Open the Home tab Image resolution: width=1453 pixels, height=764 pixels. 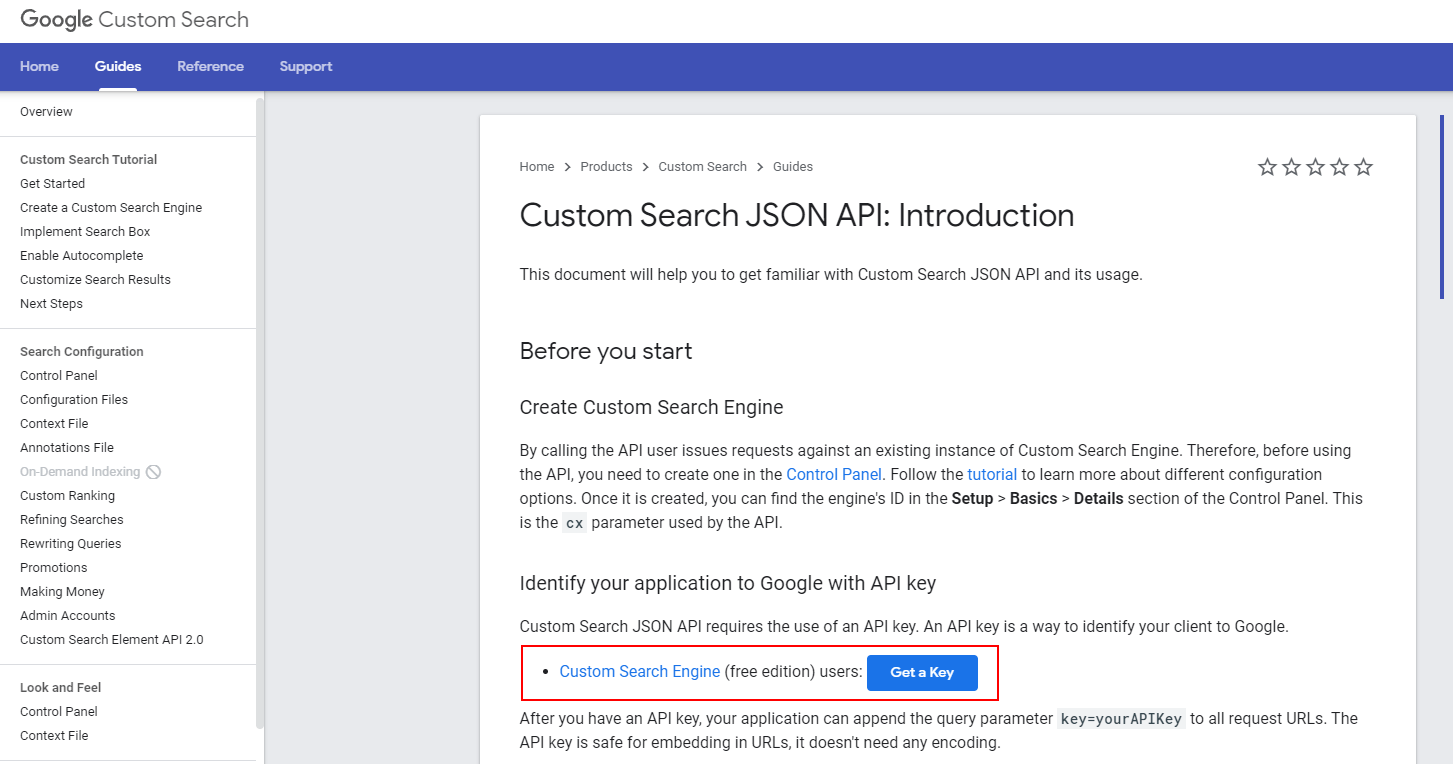click(x=39, y=67)
